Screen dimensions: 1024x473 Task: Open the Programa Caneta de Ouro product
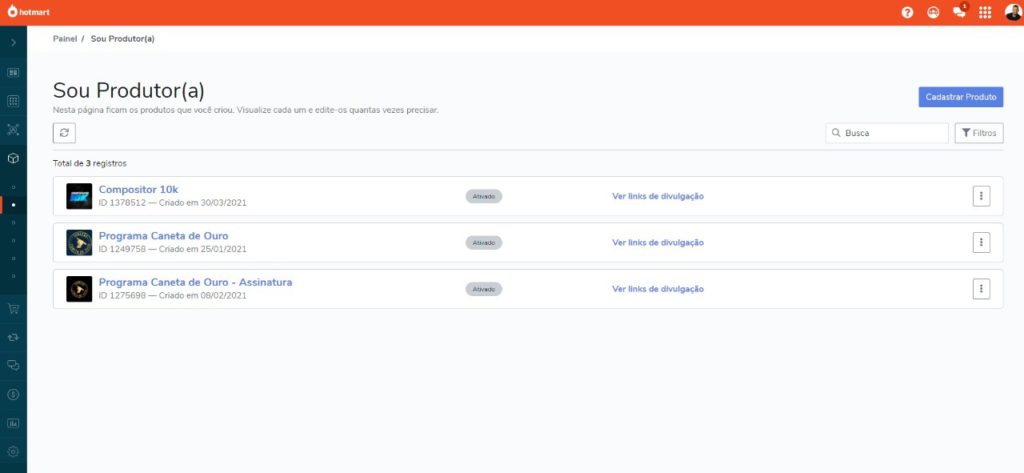click(164, 236)
